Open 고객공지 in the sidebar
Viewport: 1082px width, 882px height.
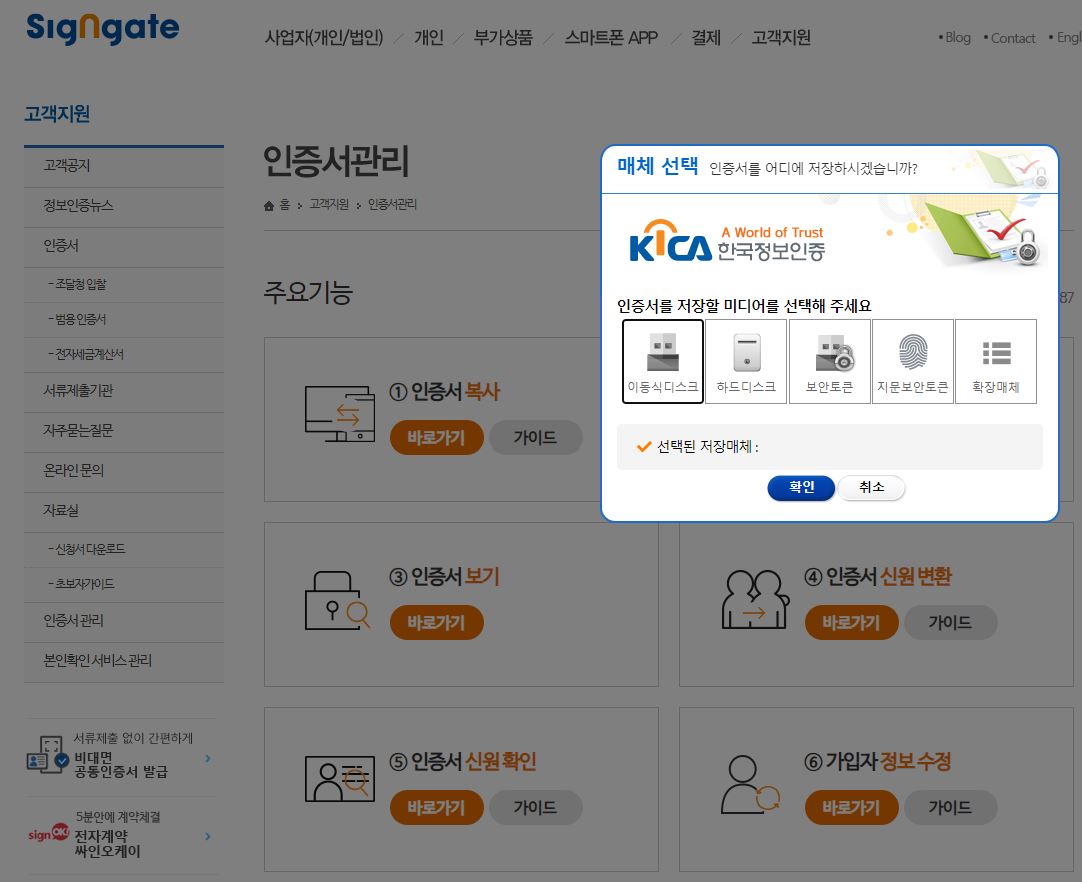124,166
